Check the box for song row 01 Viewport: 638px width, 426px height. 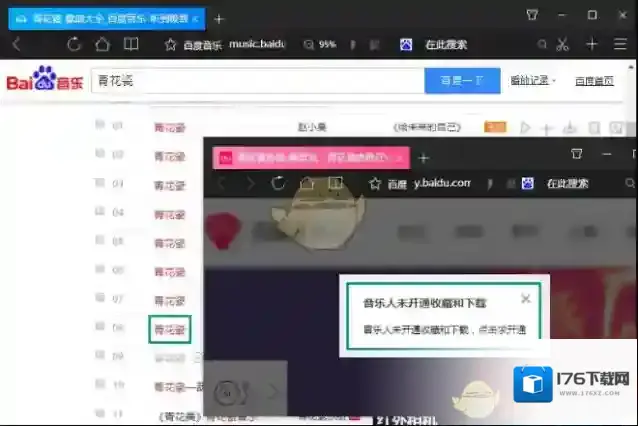point(100,124)
